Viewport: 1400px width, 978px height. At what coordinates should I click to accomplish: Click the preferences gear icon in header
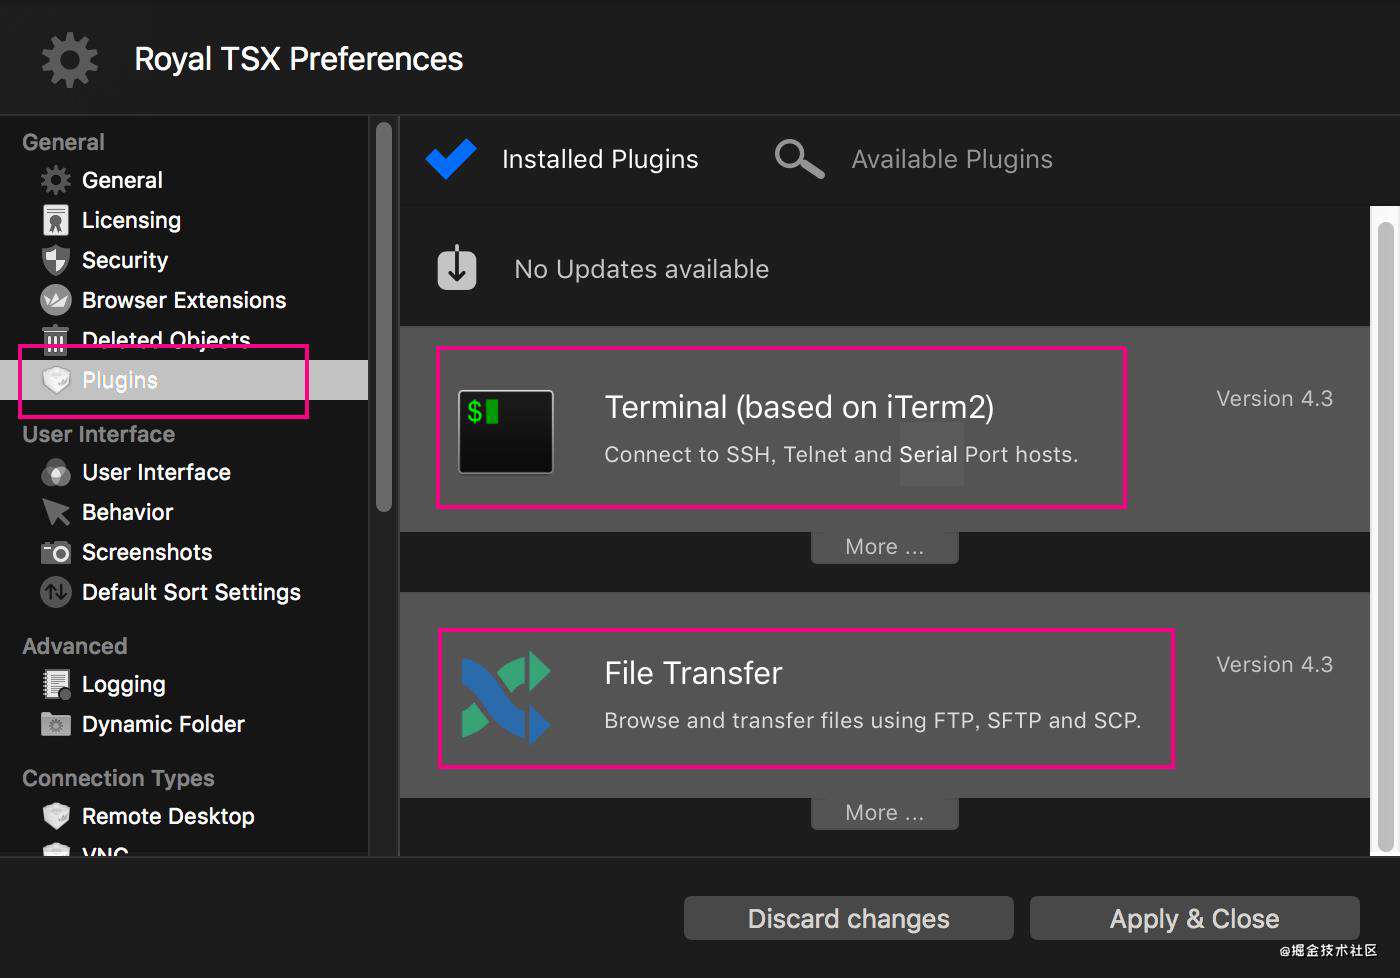(x=70, y=59)
